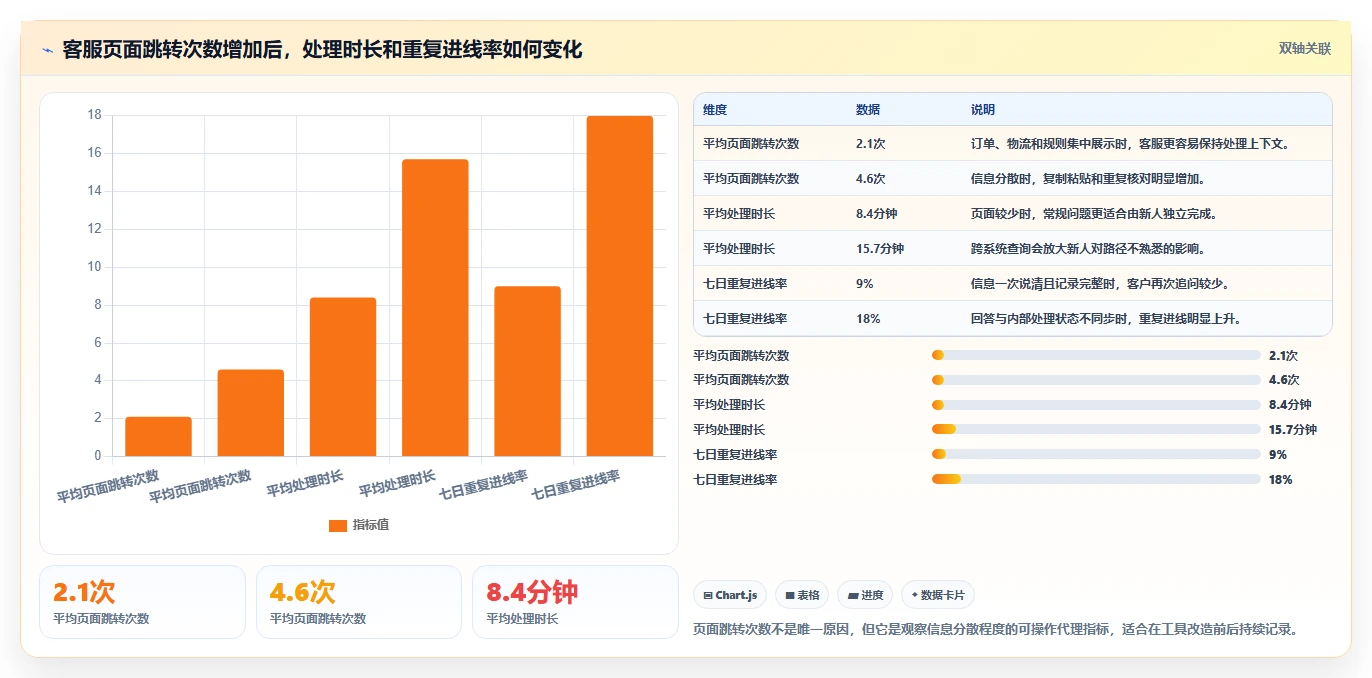Click the progress bar labeled 4.6次
This screenshot has height=678, width=1372.
tap(1096, 380)
